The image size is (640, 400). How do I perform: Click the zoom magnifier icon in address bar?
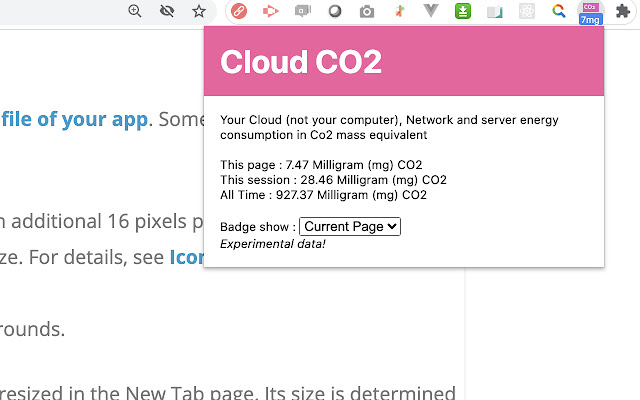click(135, 11)
